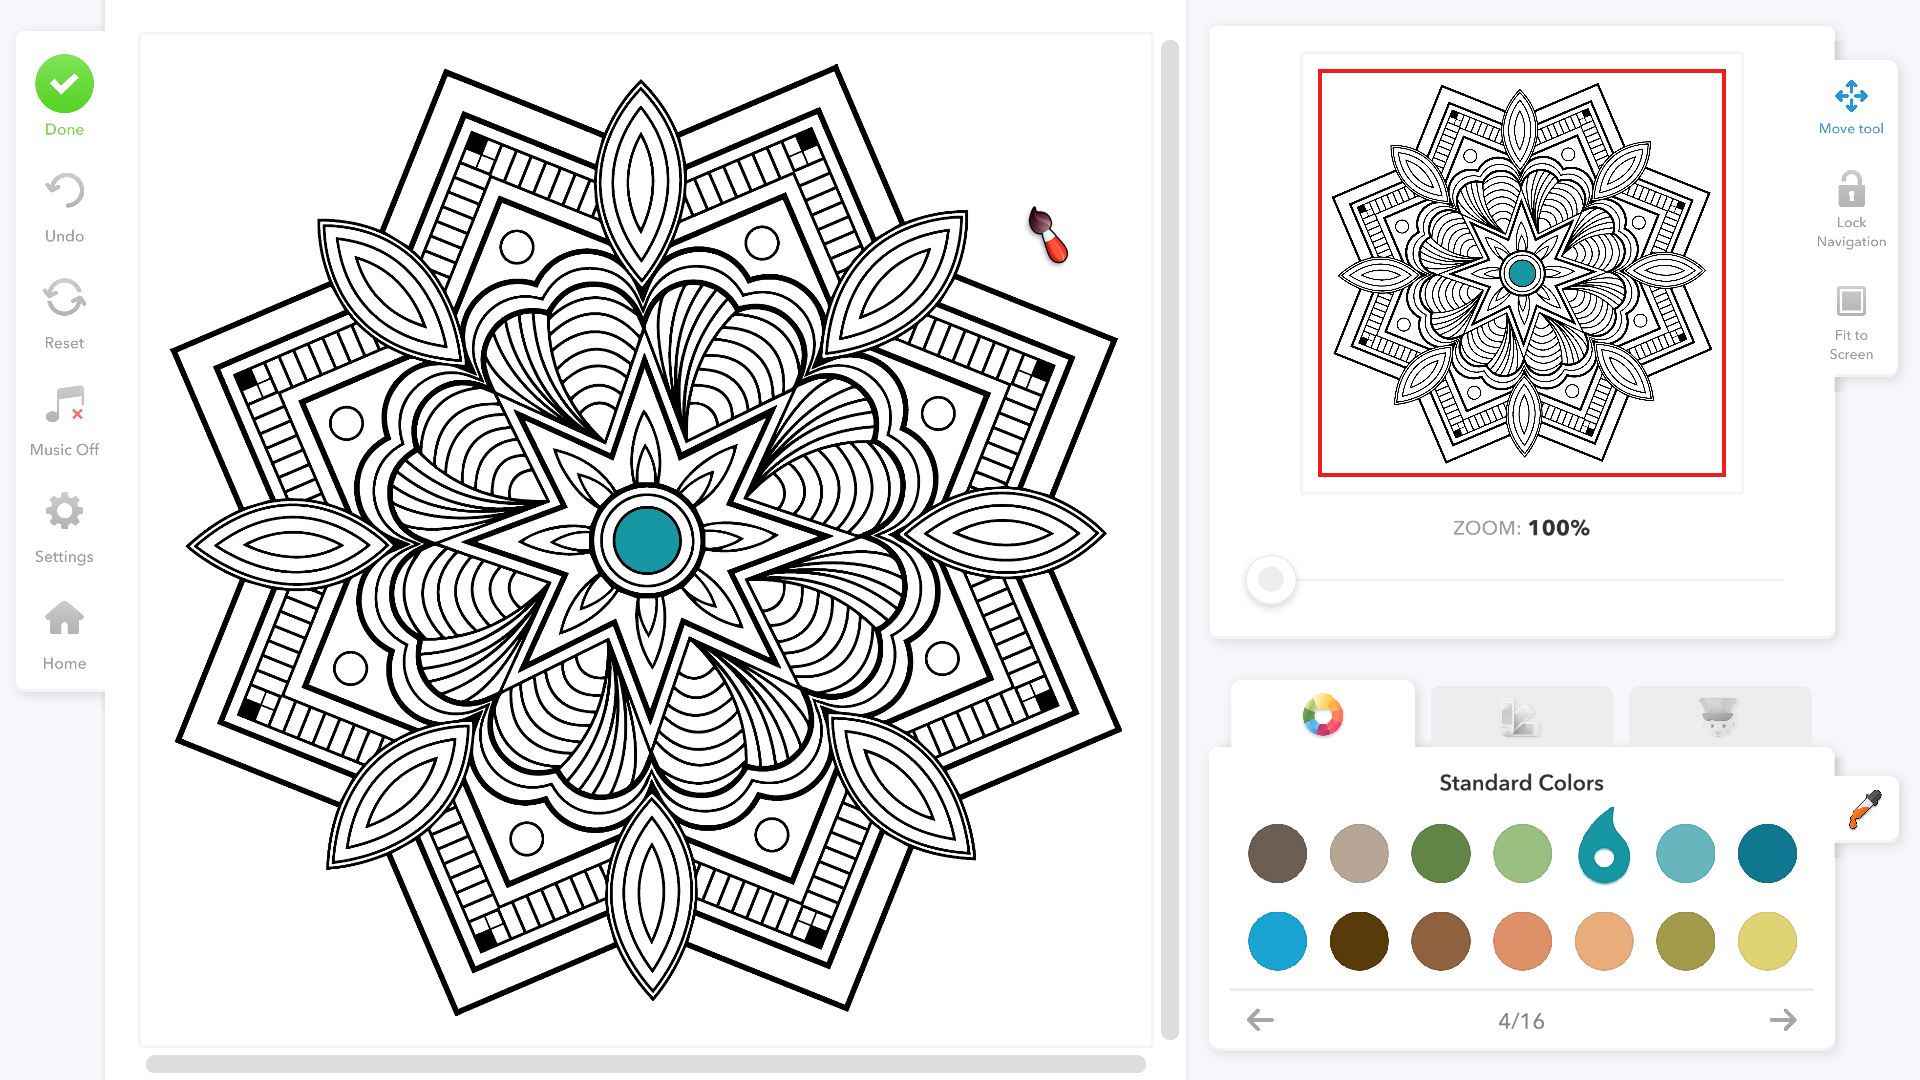
Task: Click the vertical canvas scrollbar
Action: pos(1169,540)
